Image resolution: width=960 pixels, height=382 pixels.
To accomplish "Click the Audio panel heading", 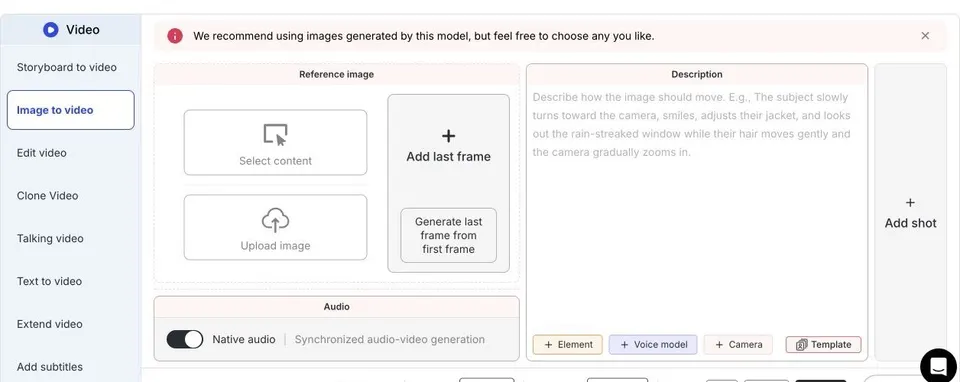I will click(336, 307).
